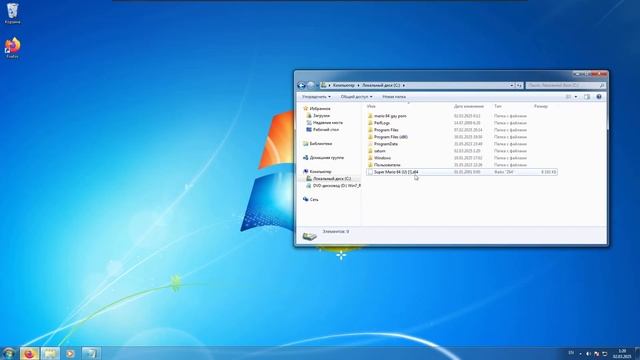
Task: Go back with Explorer's Back arrow
Action: click(301, 85)
